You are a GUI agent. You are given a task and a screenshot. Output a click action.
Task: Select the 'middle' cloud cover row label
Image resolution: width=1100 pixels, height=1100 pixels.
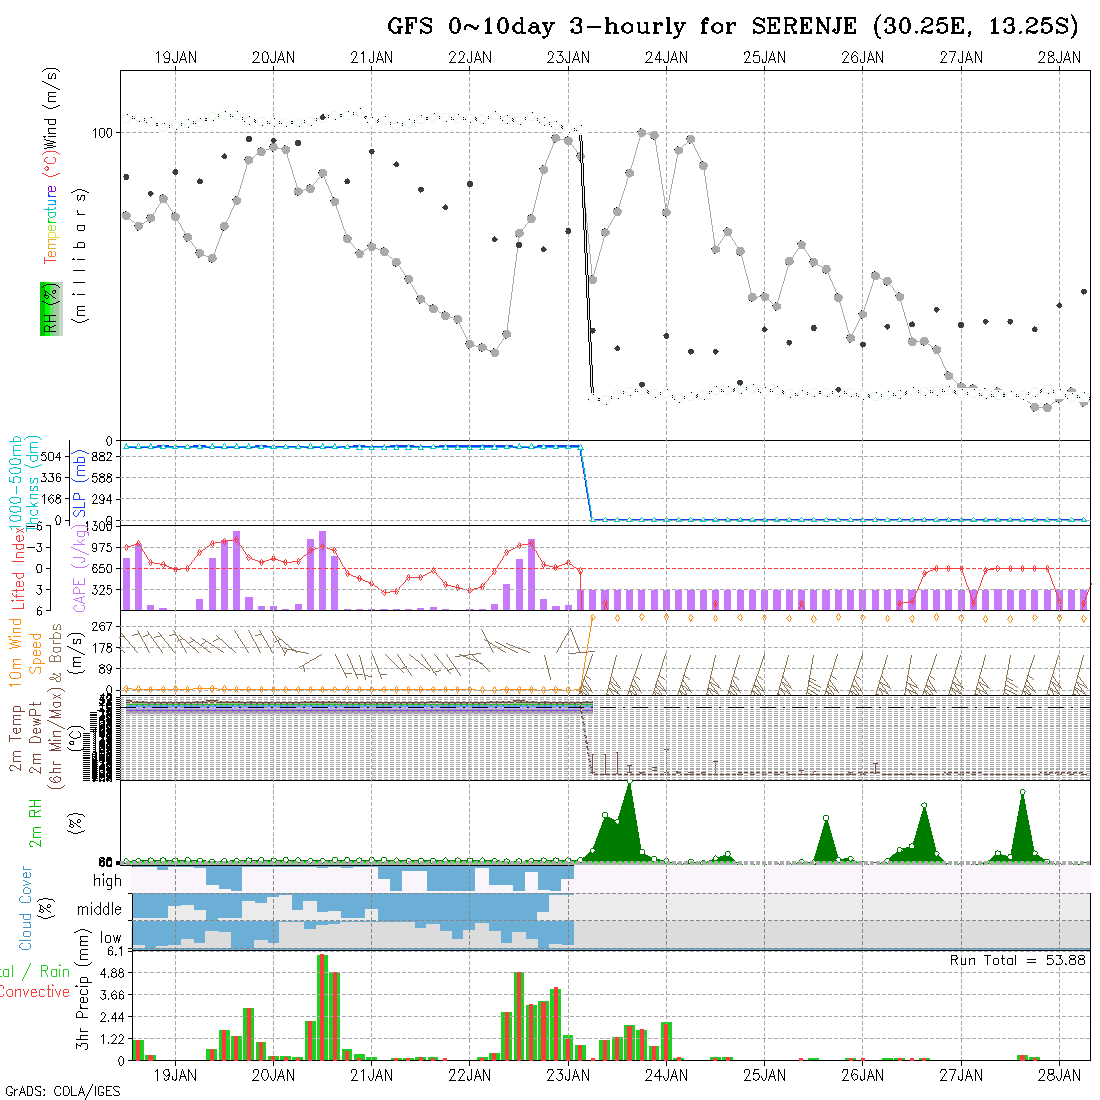(100, 910)
